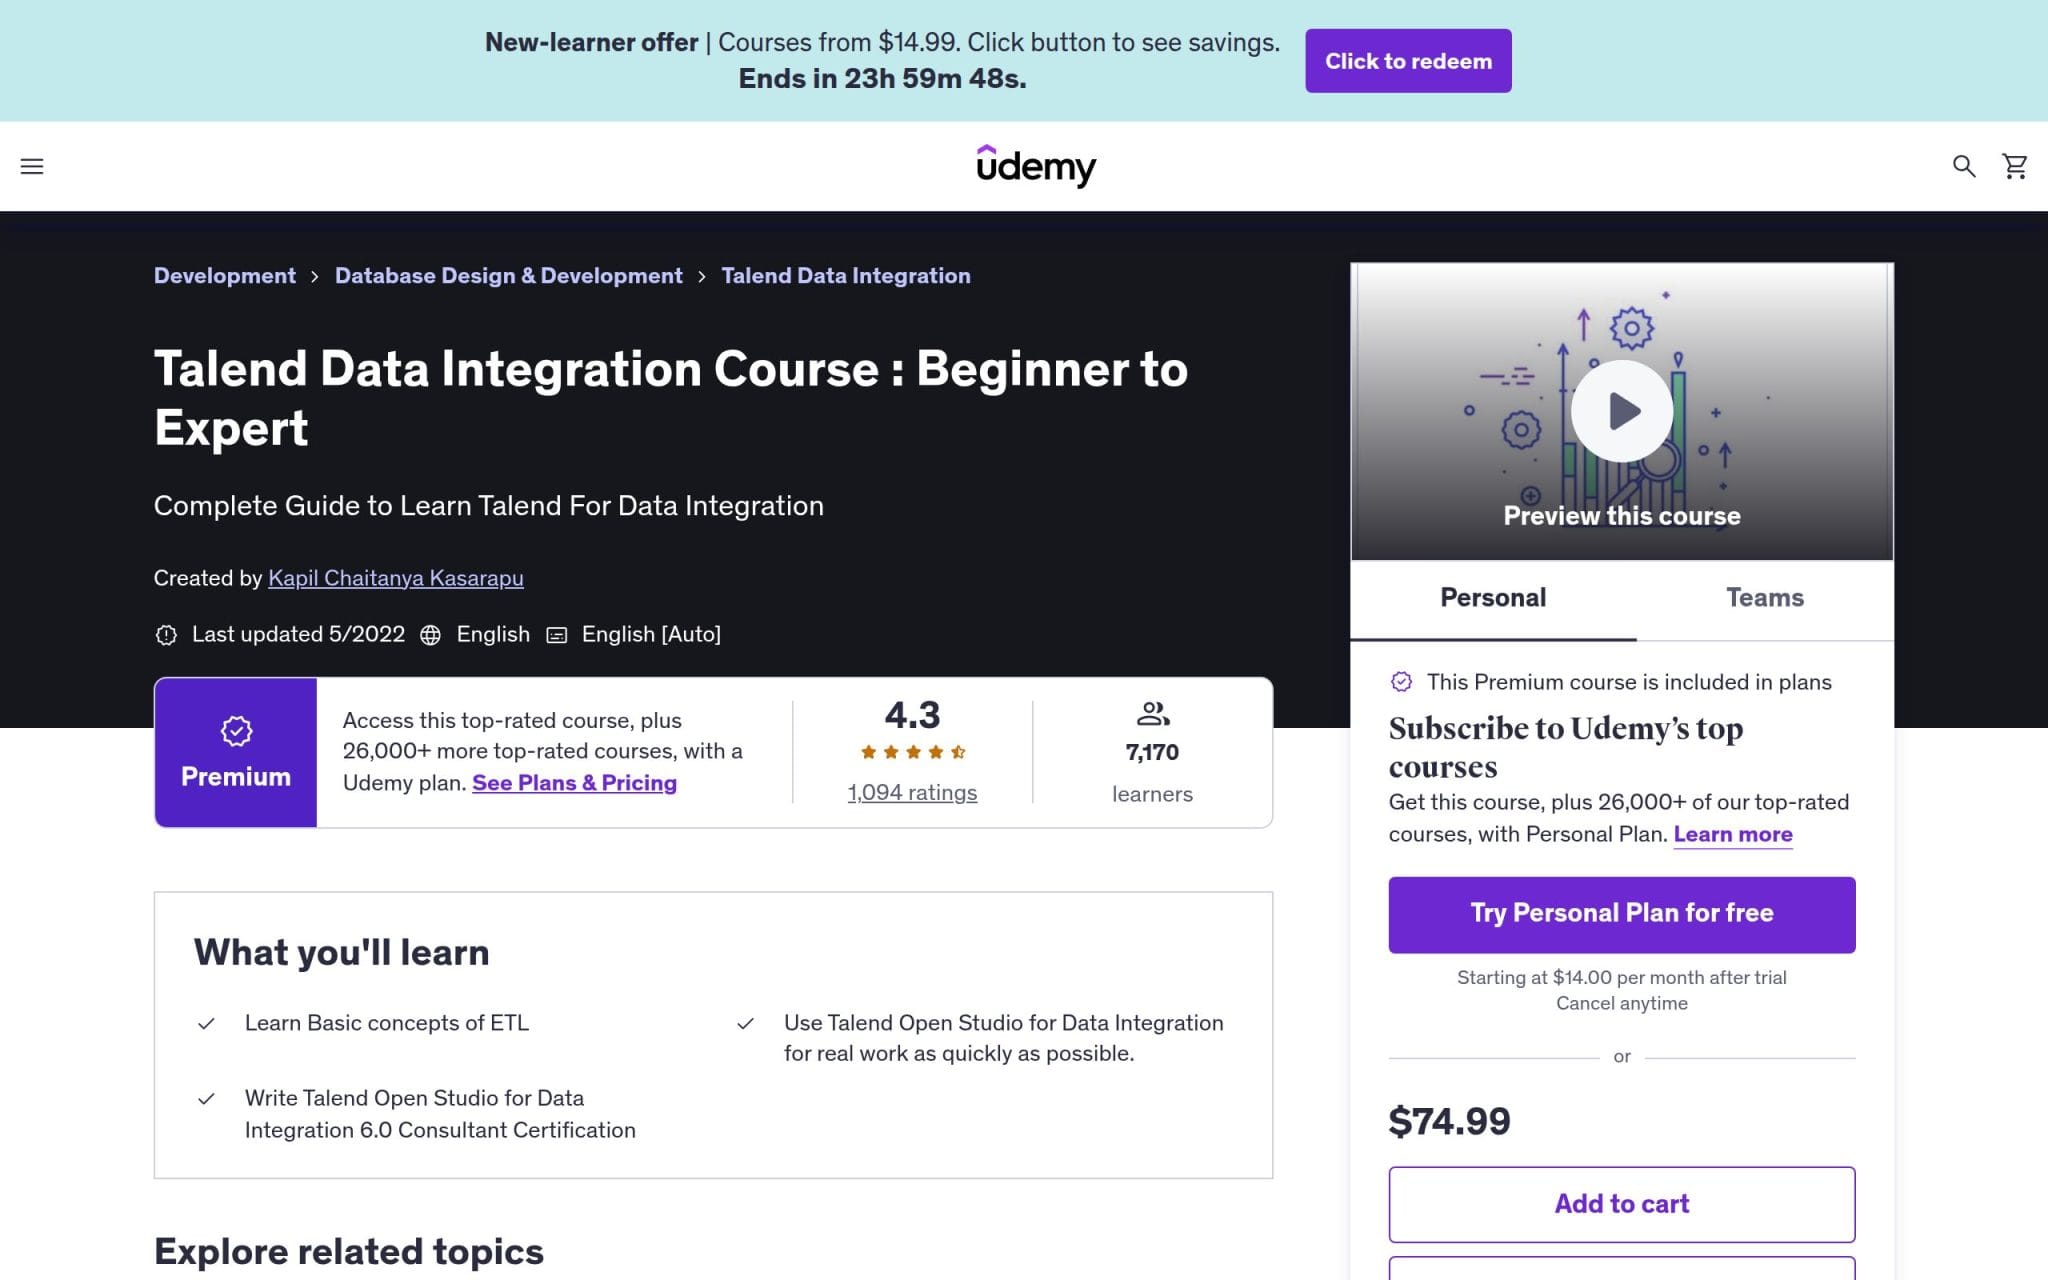Click the Click to redeem button
Image resolution: width=2048 pixels, height=1280 pixels.
tap(1408, 61)
